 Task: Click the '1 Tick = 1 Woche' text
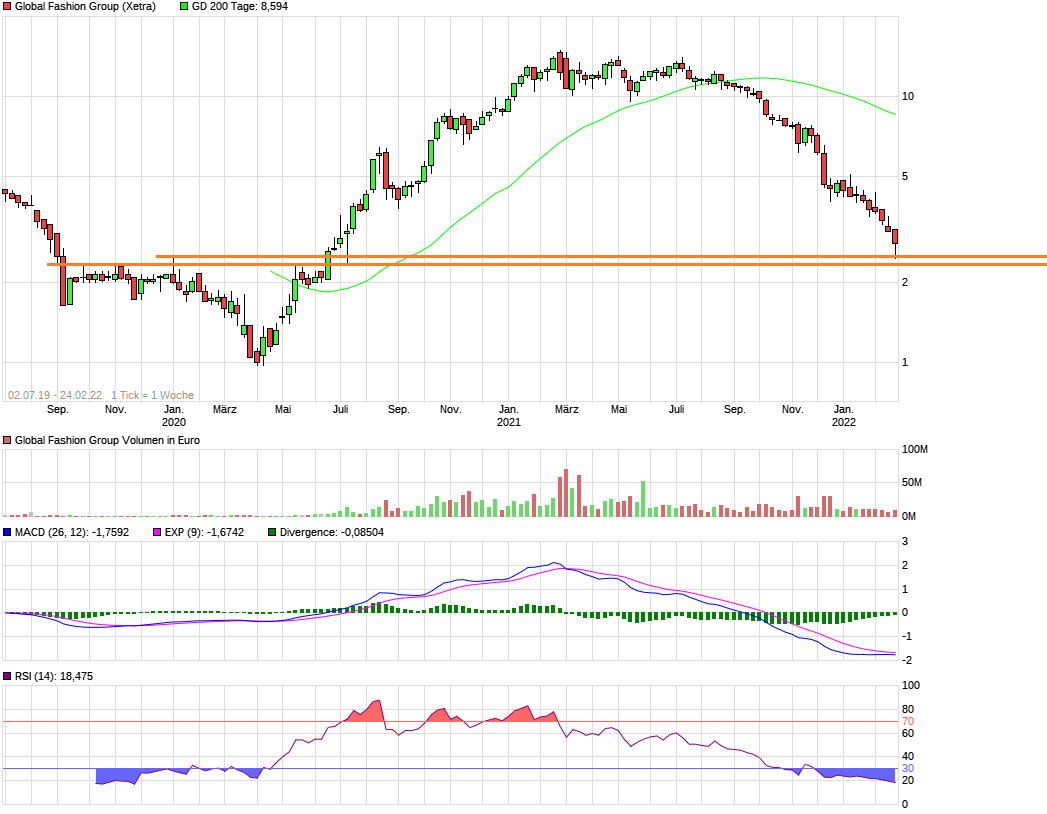152,395
